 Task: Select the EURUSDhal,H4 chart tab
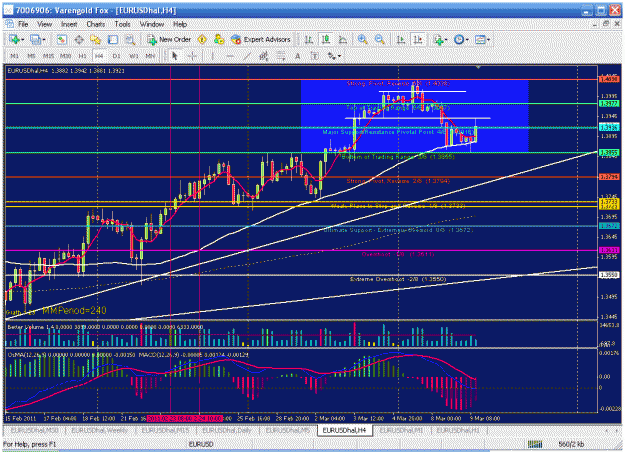(x=344, y=430)
